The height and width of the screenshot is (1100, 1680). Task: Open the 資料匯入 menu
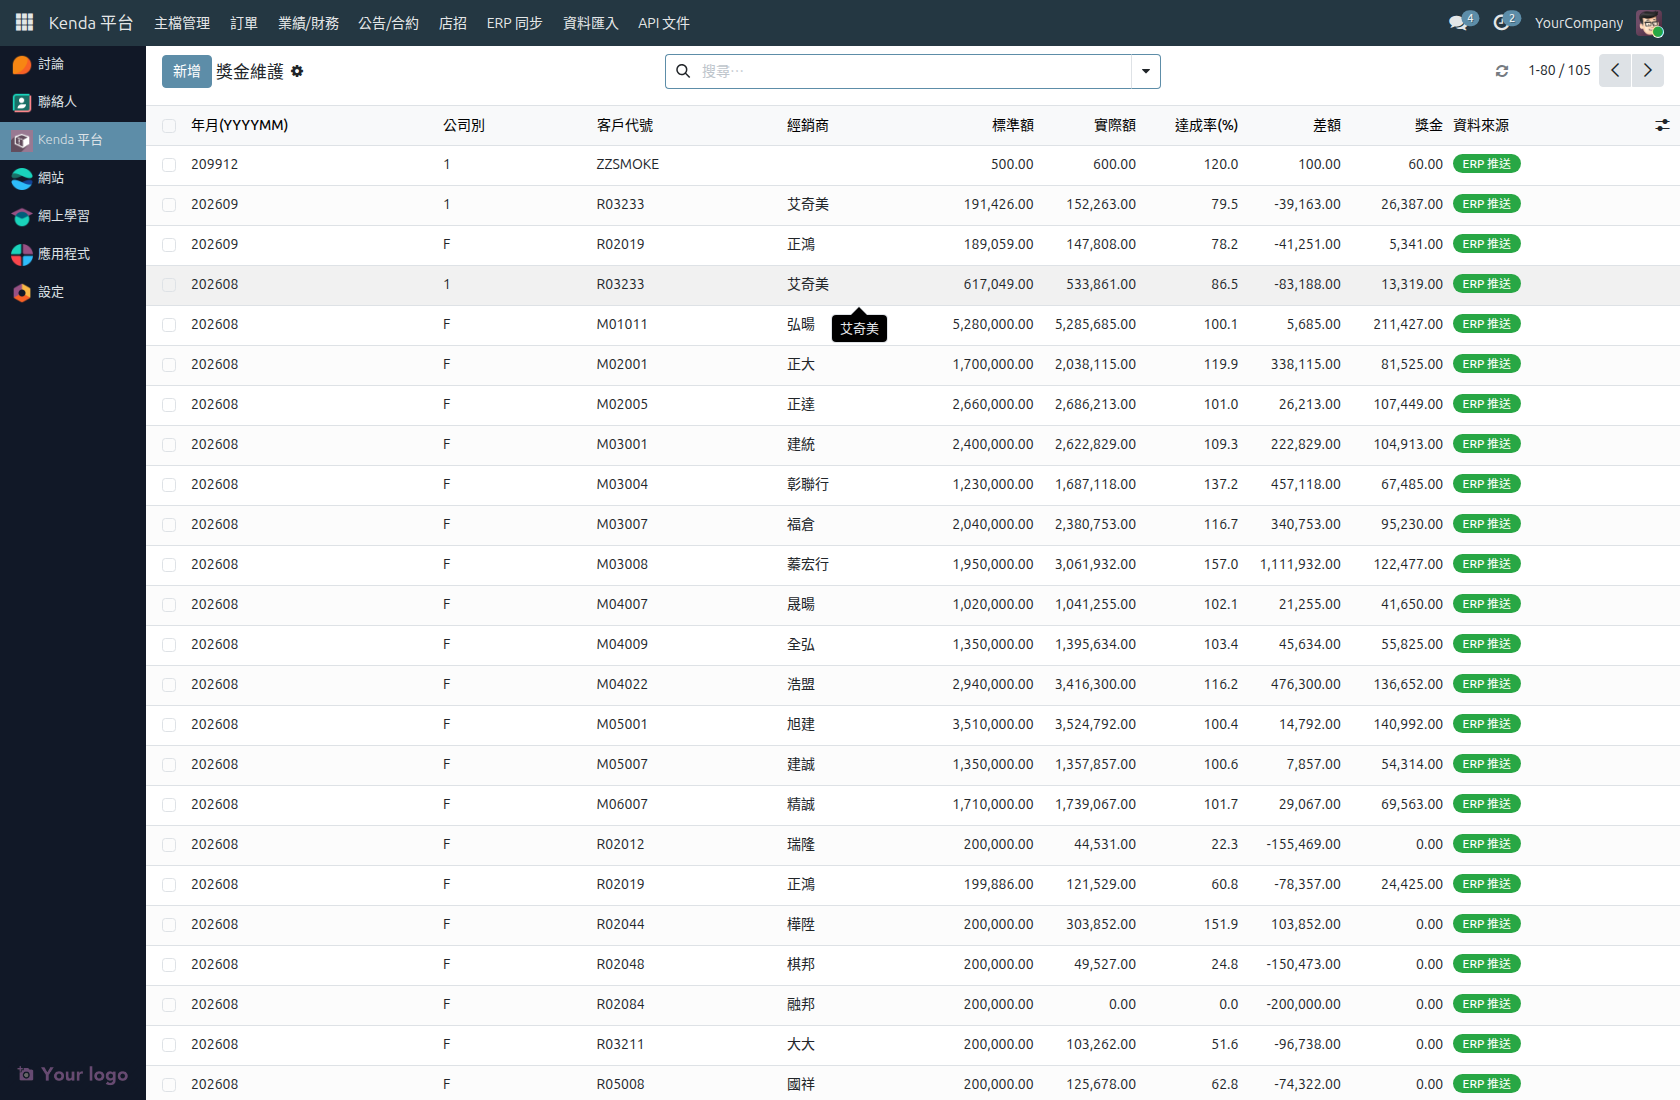click(591, 23)
